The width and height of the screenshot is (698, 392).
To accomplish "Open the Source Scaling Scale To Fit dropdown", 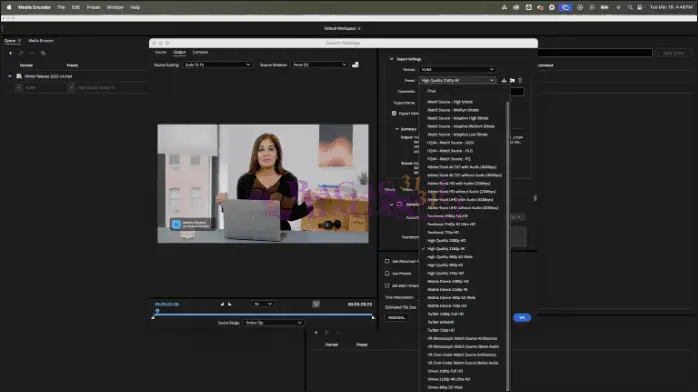I will 217,65.
